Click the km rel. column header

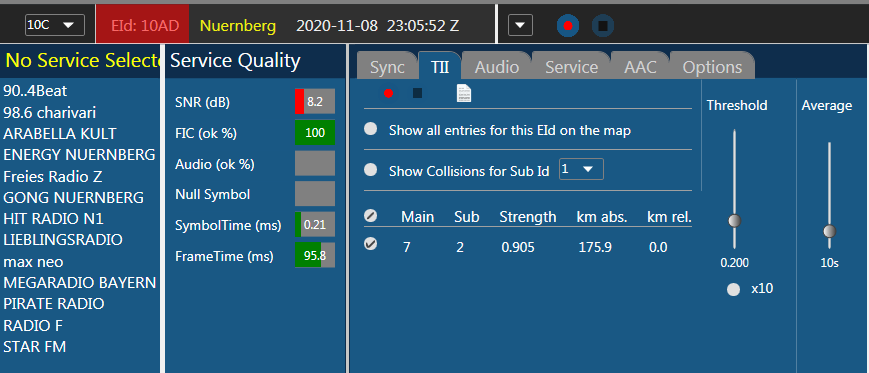pyautogui.click(x=669, y=217)
